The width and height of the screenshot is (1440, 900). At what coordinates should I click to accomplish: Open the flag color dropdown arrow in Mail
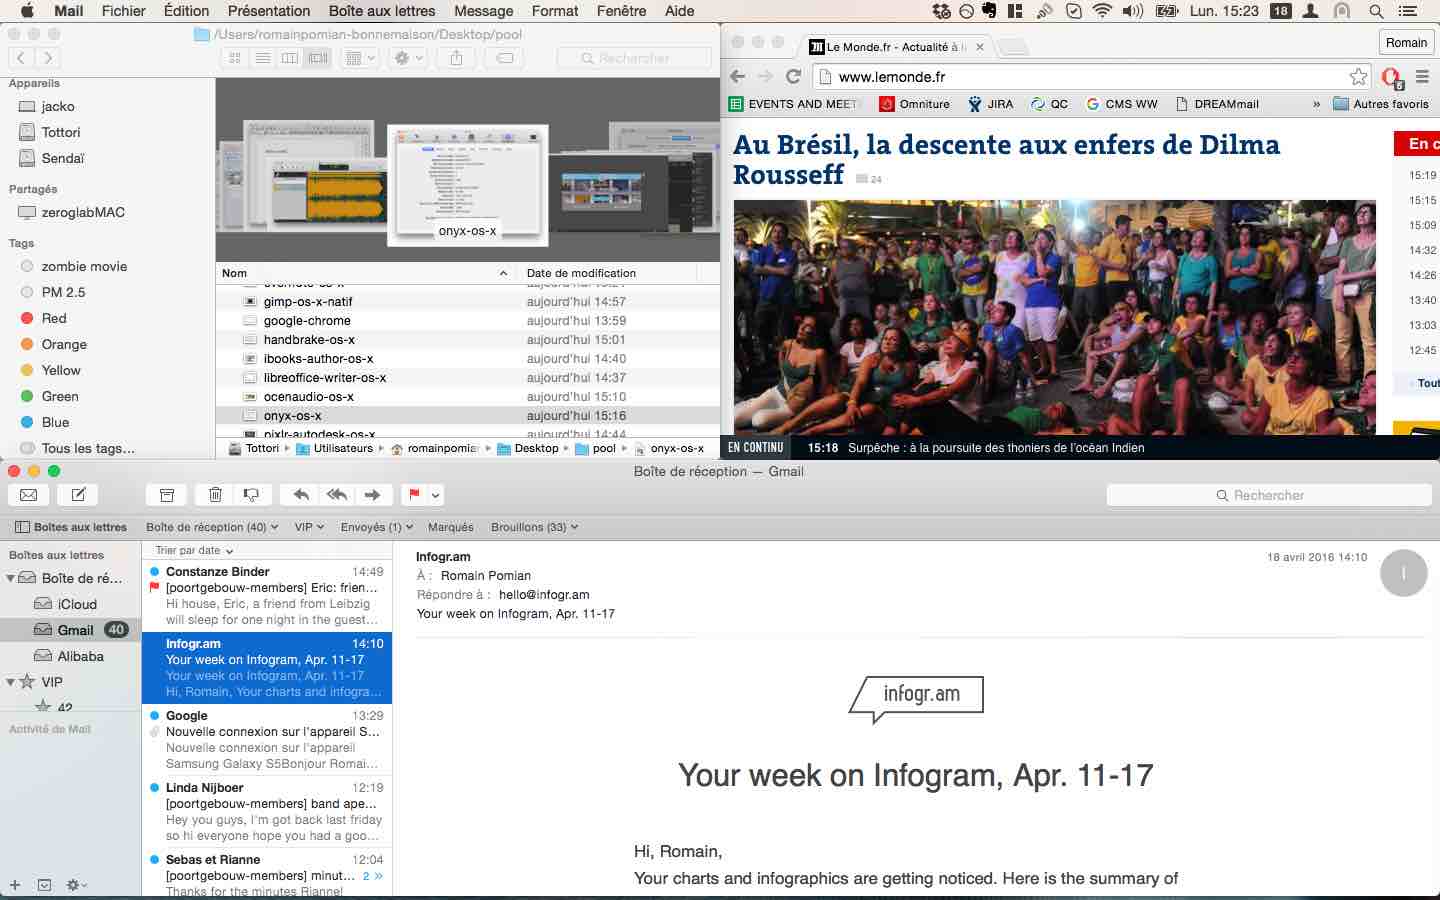coord(436,494)
